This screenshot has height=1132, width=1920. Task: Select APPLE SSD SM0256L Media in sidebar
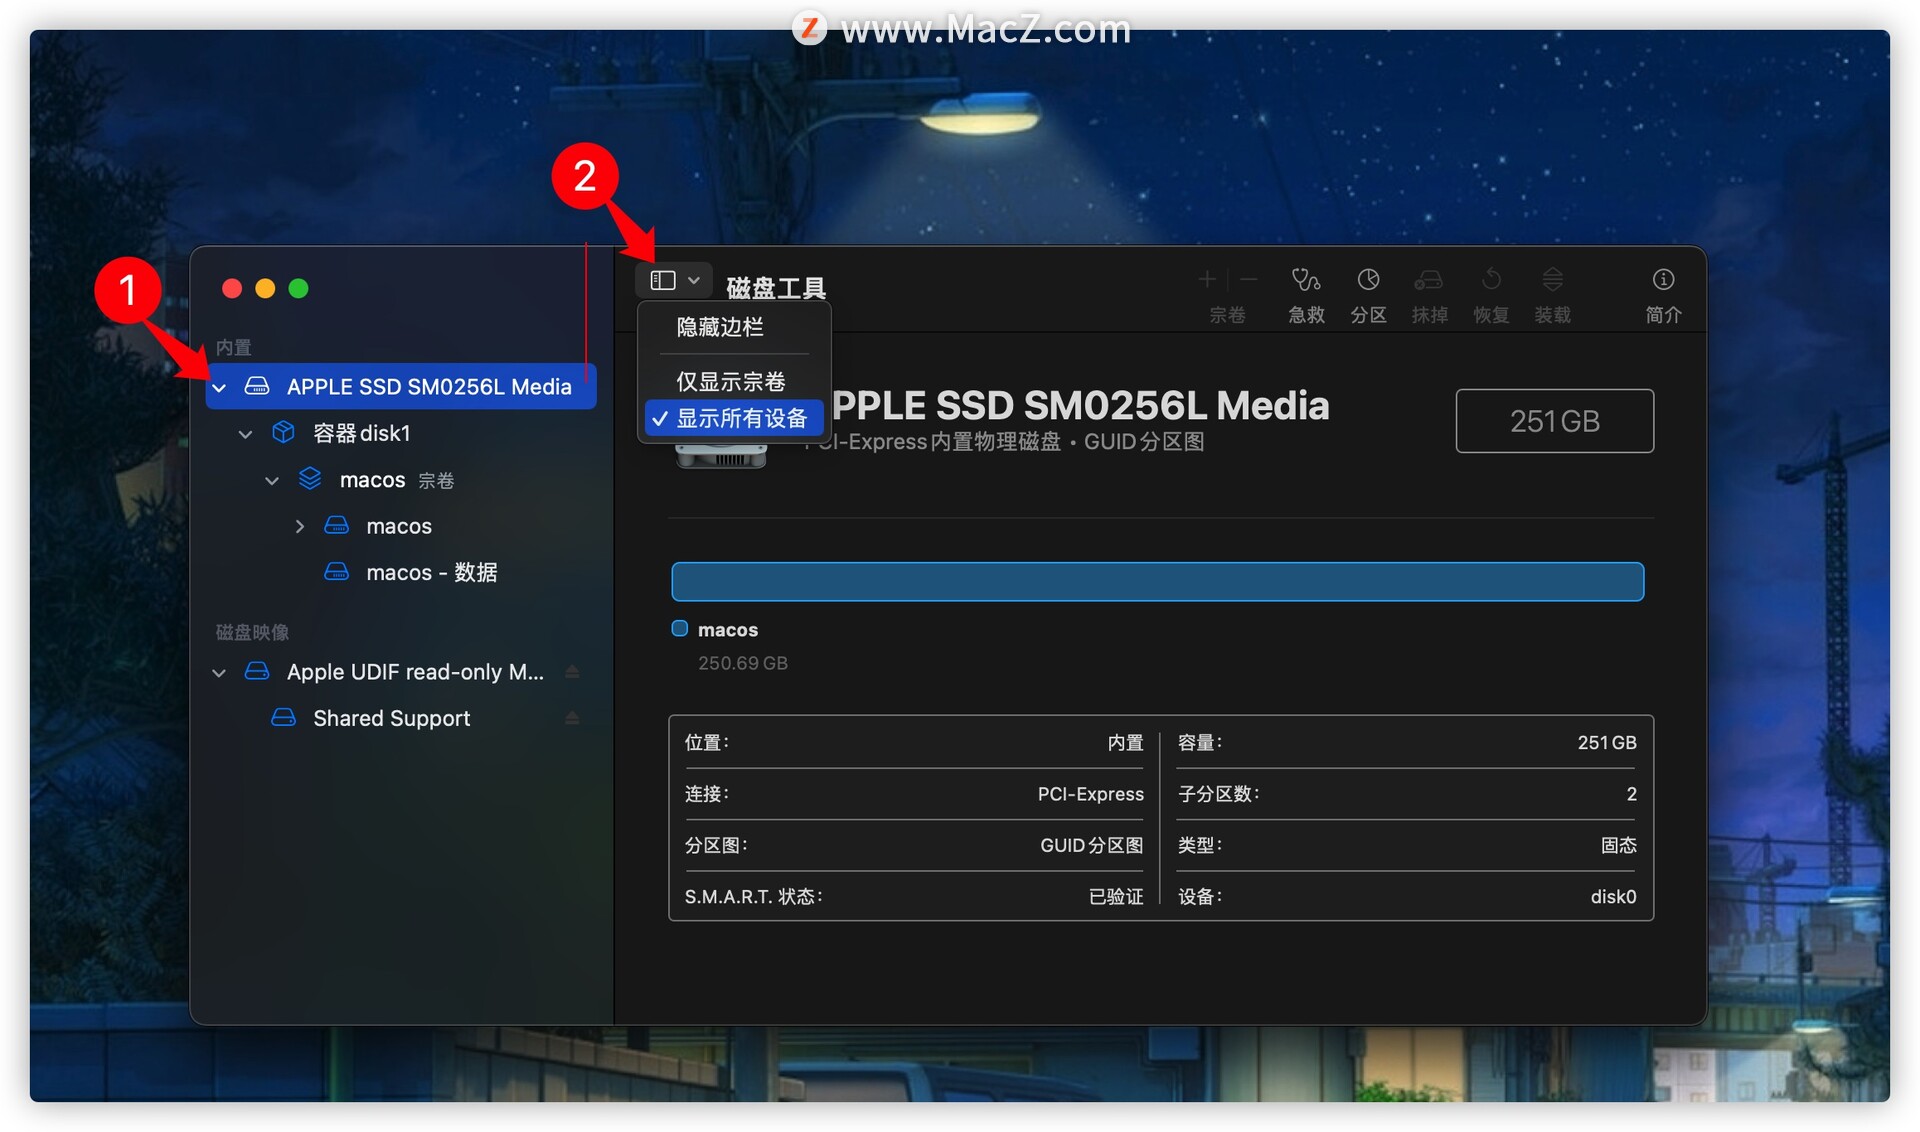pyautogui.click(x=401, y=387)
